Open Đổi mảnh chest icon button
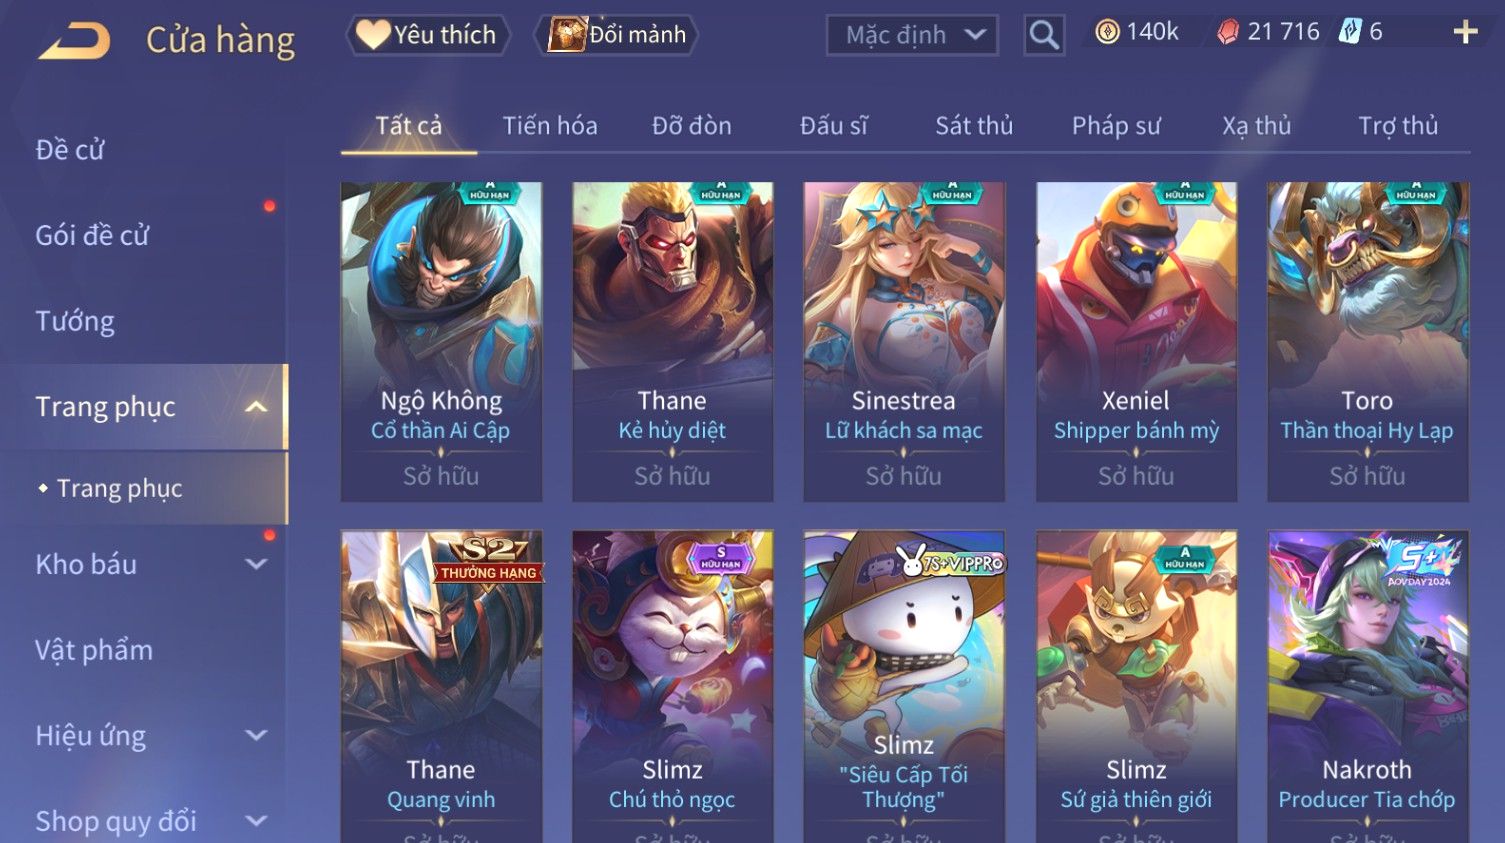Viewport: 1505px width, 843px height. pos(617,35)
